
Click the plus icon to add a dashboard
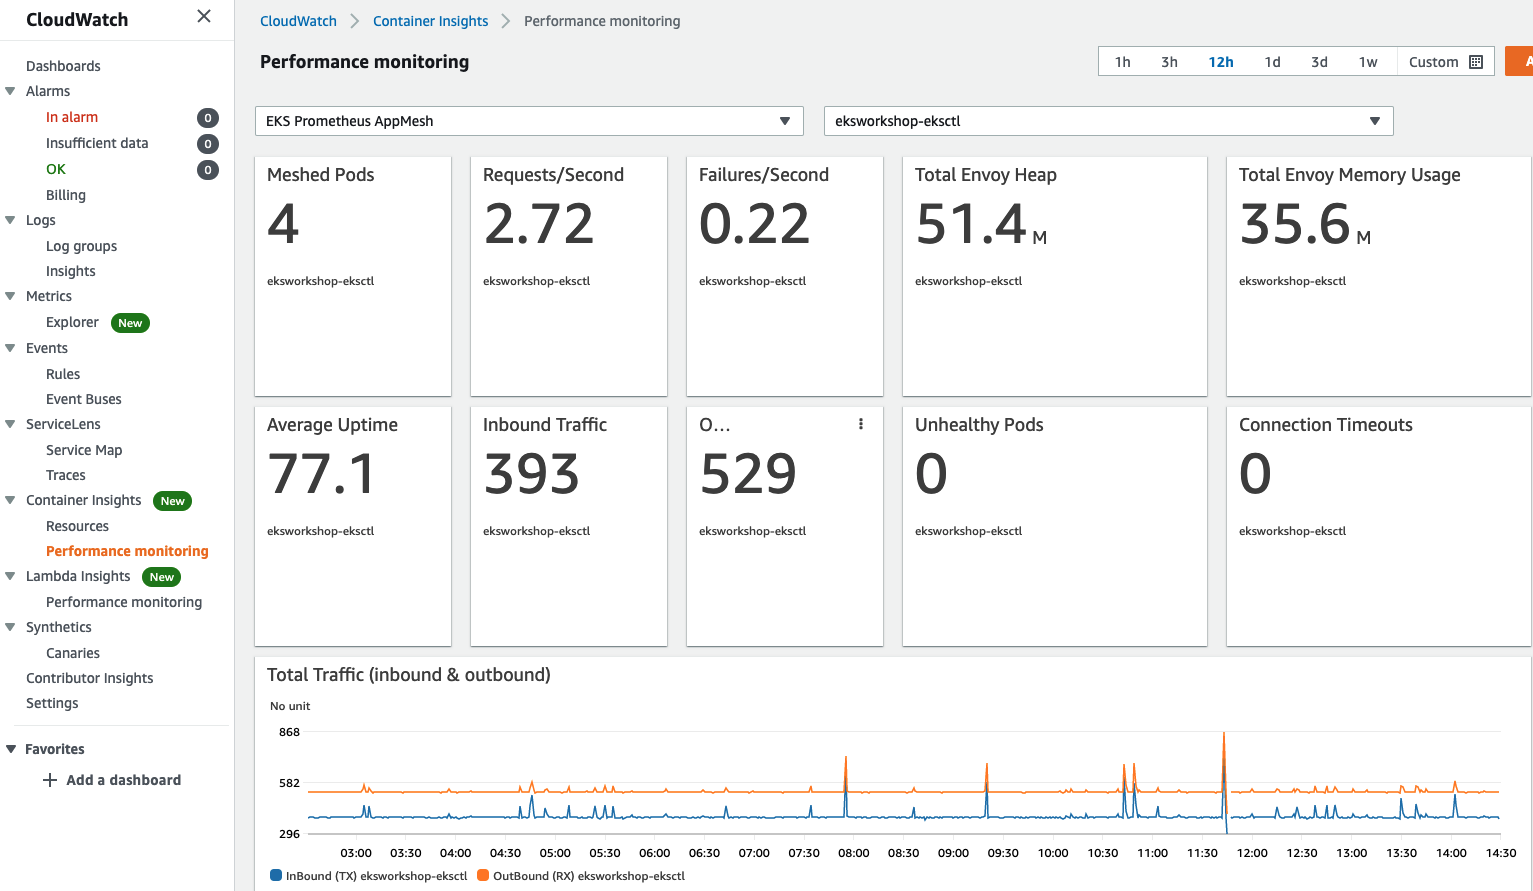[50, 780]
